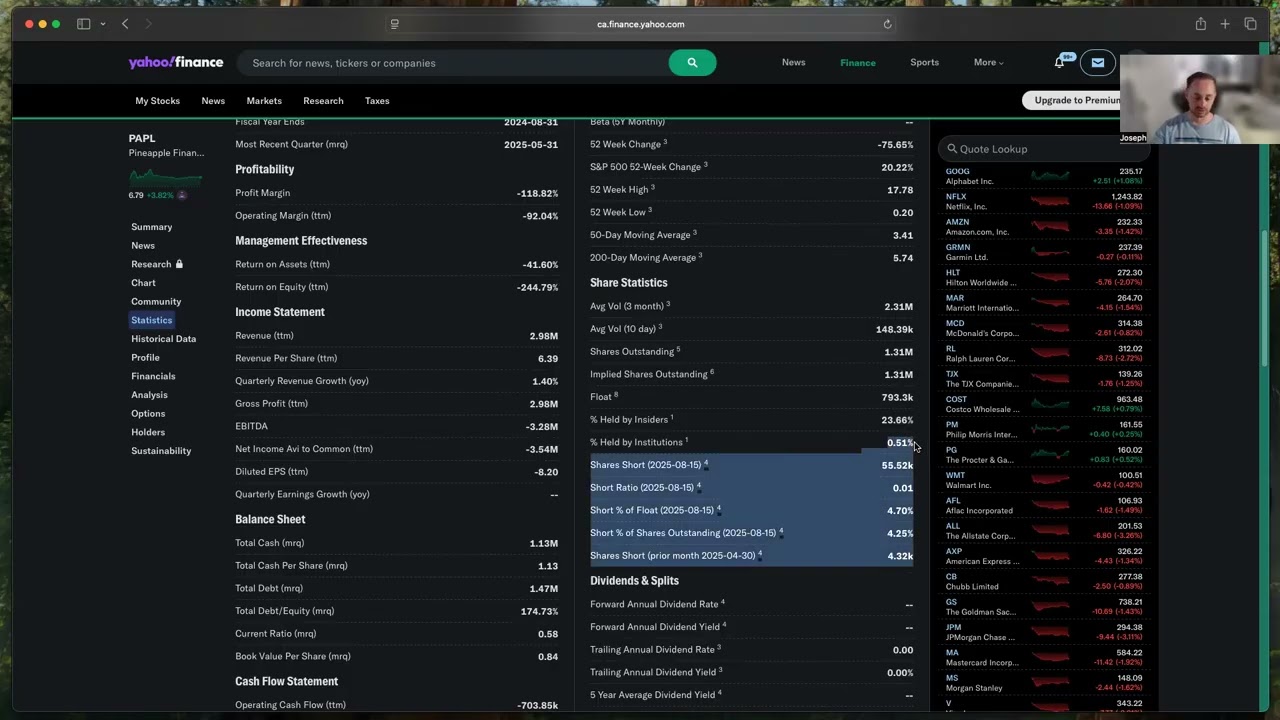Viewport: 1280px width, 720px height.
Task: Click the AMZN ticker in watchlist
Action: pyautogui.click(x=957, y=222)
